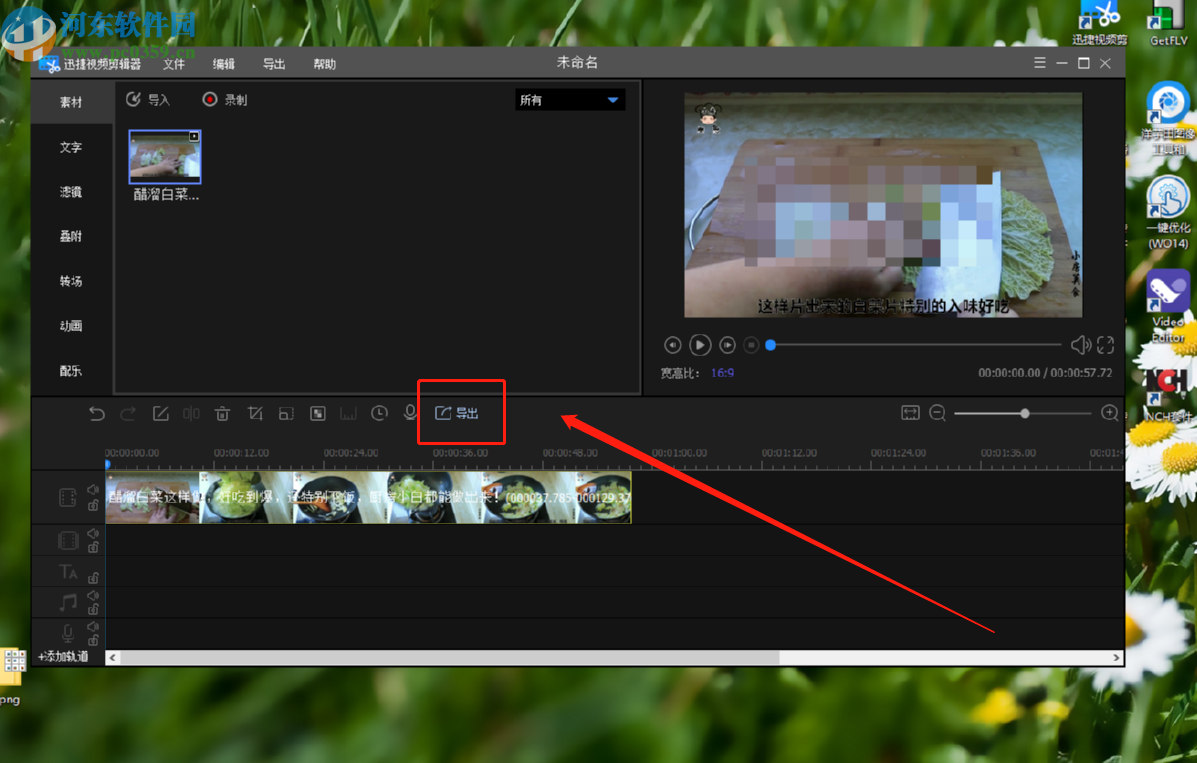Open the hamburger menu in title bar
The height and width of the screenshot is (763, 1197).
pyautogui.click(x=1040, y=63)
